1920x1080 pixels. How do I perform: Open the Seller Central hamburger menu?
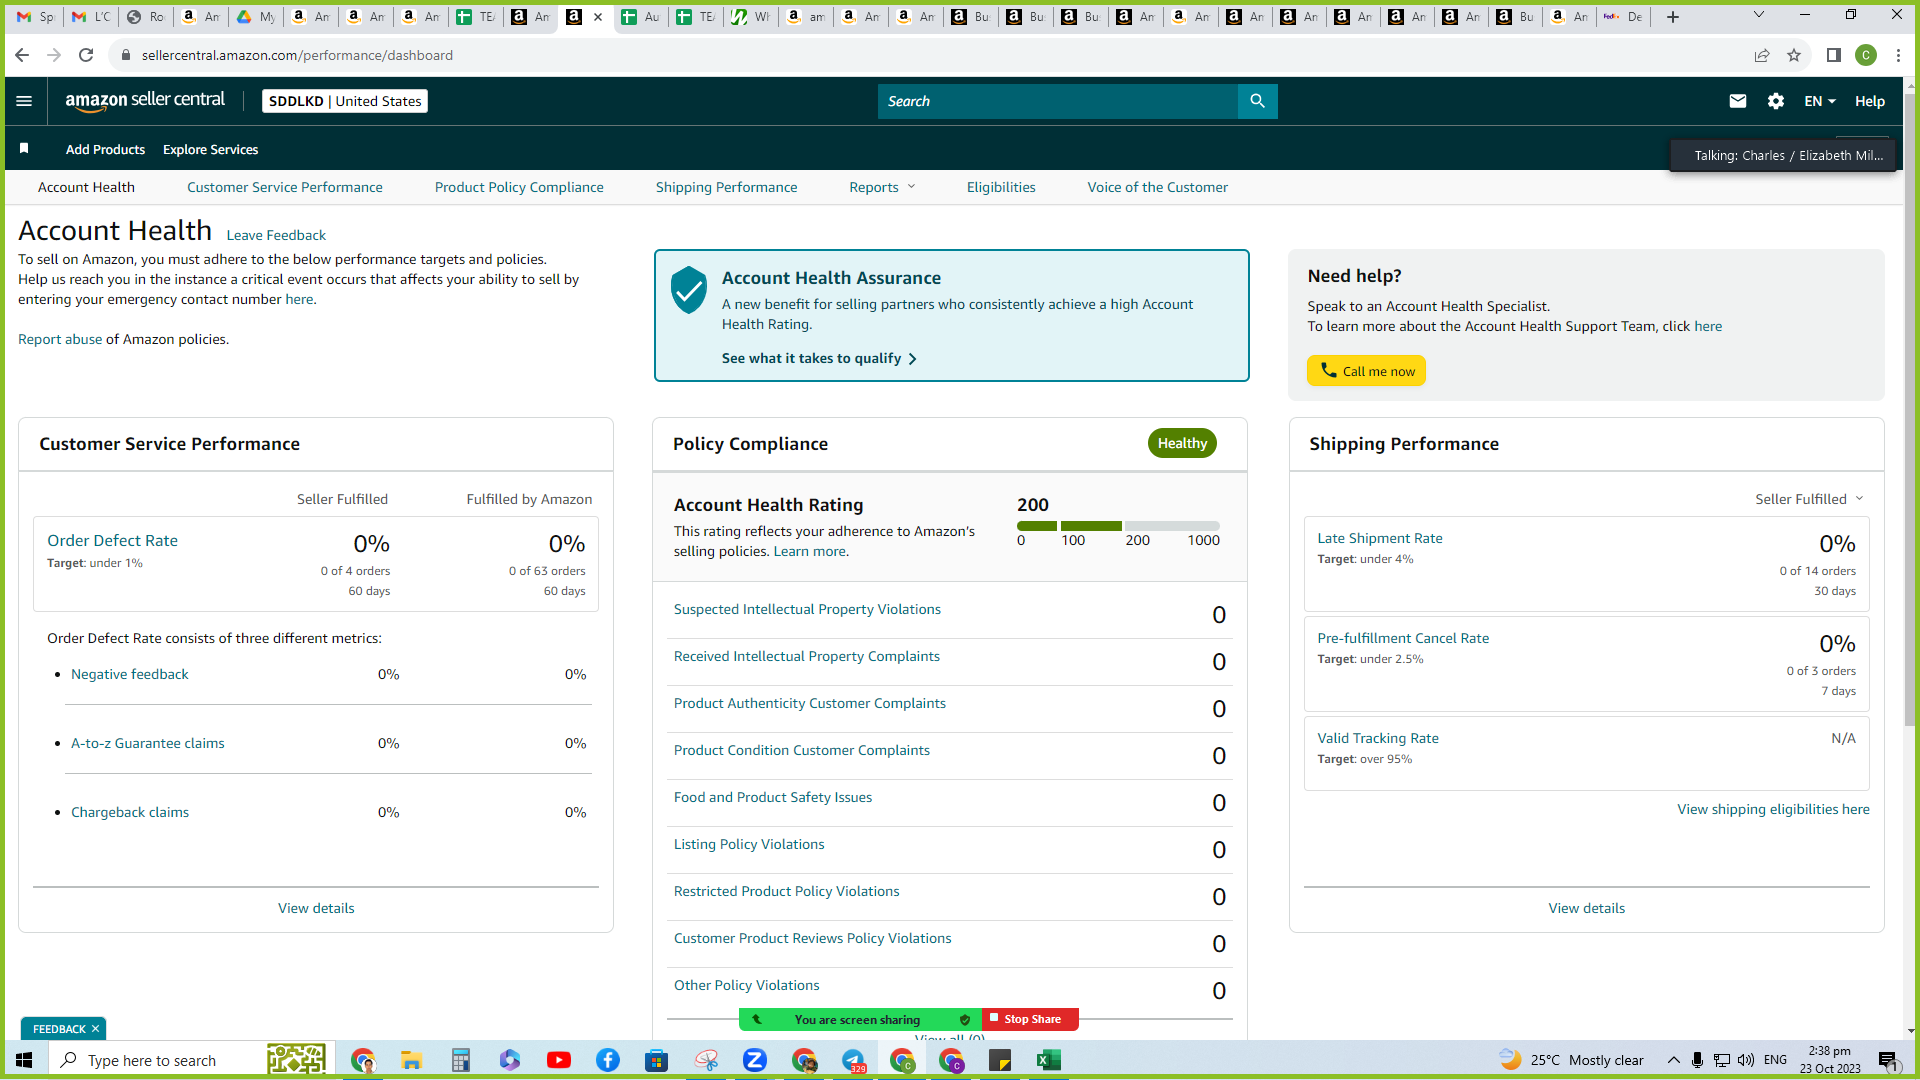(24, 101)
